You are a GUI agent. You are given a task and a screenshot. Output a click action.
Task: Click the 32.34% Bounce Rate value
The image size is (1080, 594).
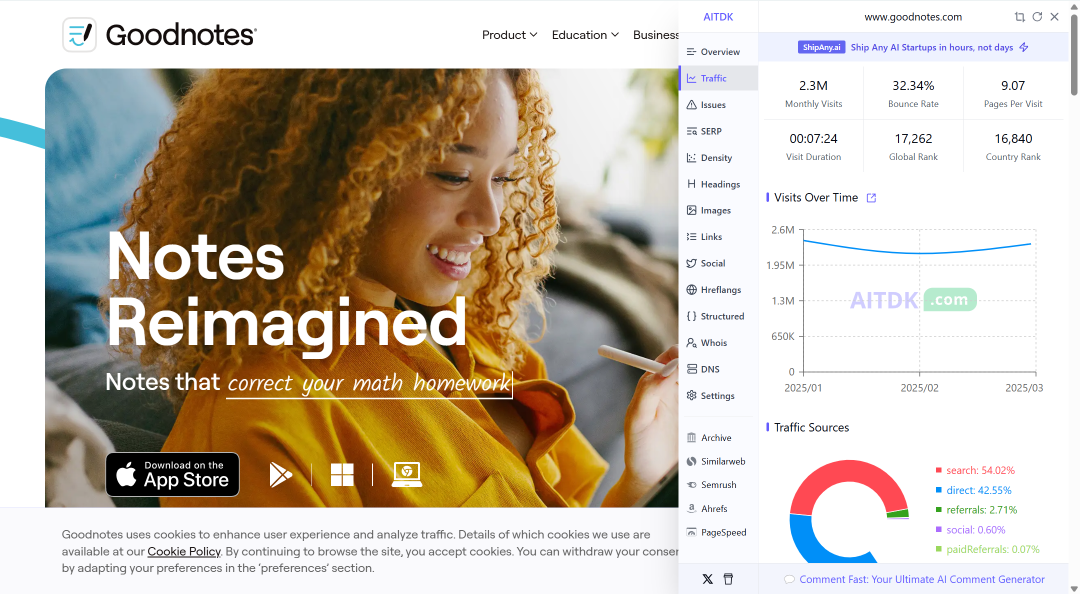913,85
